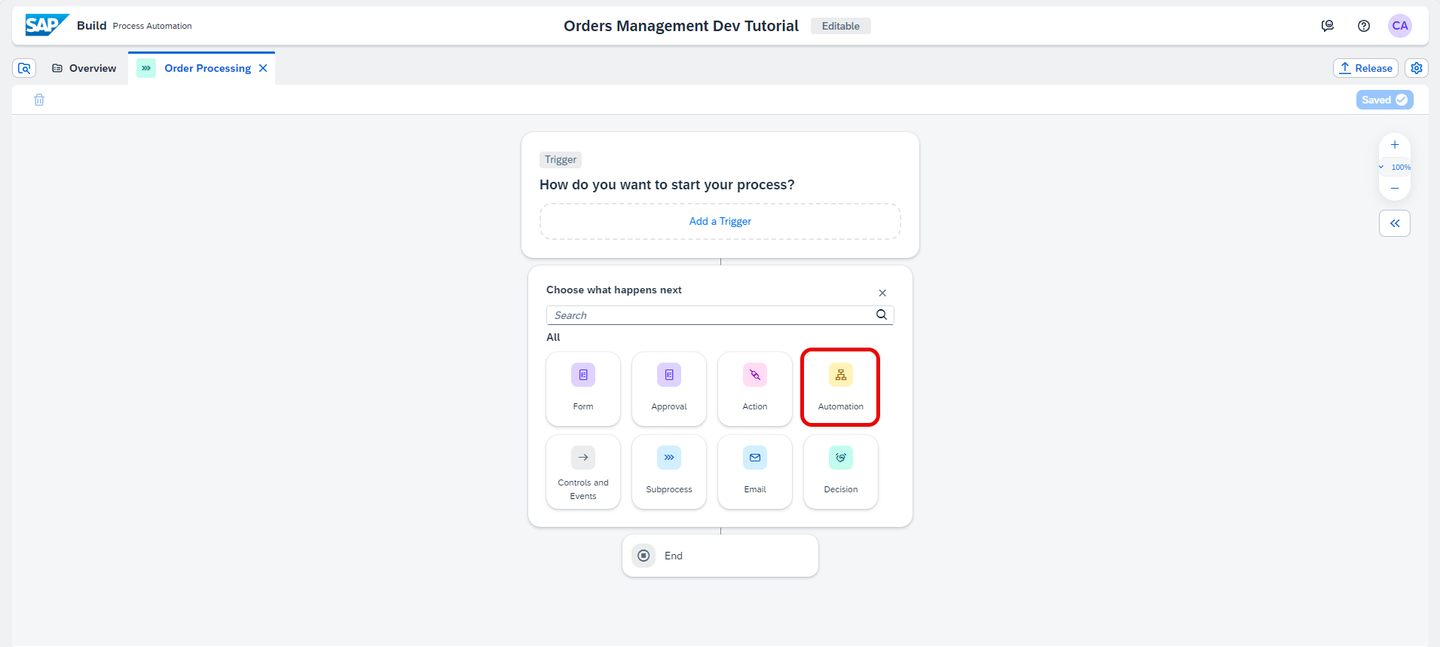1440x647 pixels.
Task: Click the All category label
Action: pos(553,337)
